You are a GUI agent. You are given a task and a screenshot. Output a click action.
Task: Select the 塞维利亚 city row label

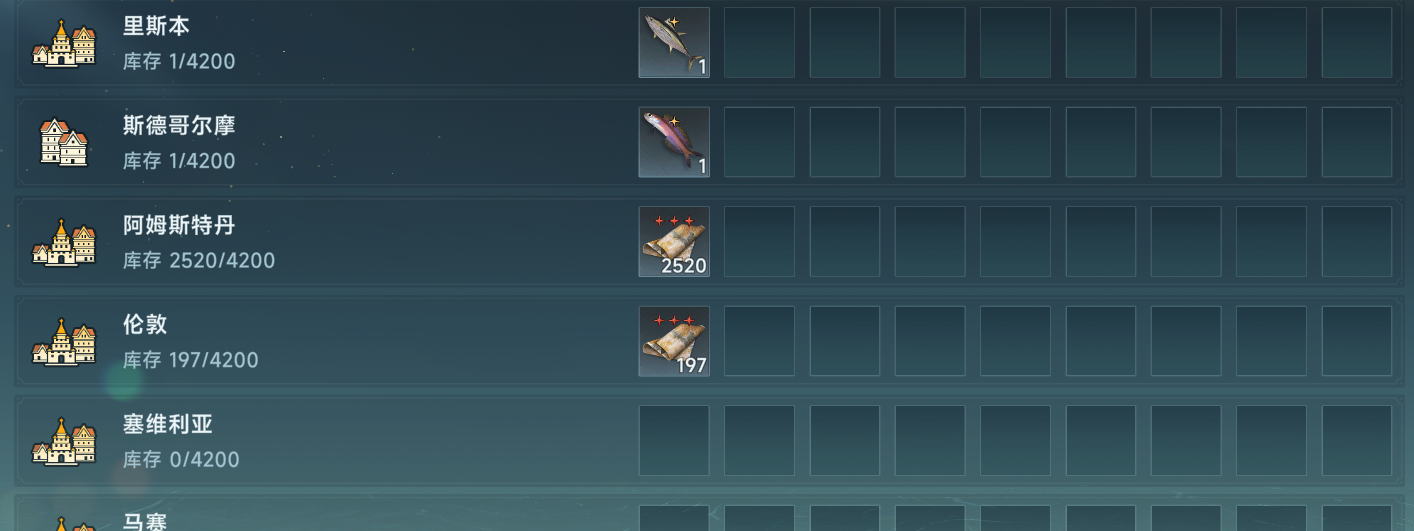[x=168, y=424]
